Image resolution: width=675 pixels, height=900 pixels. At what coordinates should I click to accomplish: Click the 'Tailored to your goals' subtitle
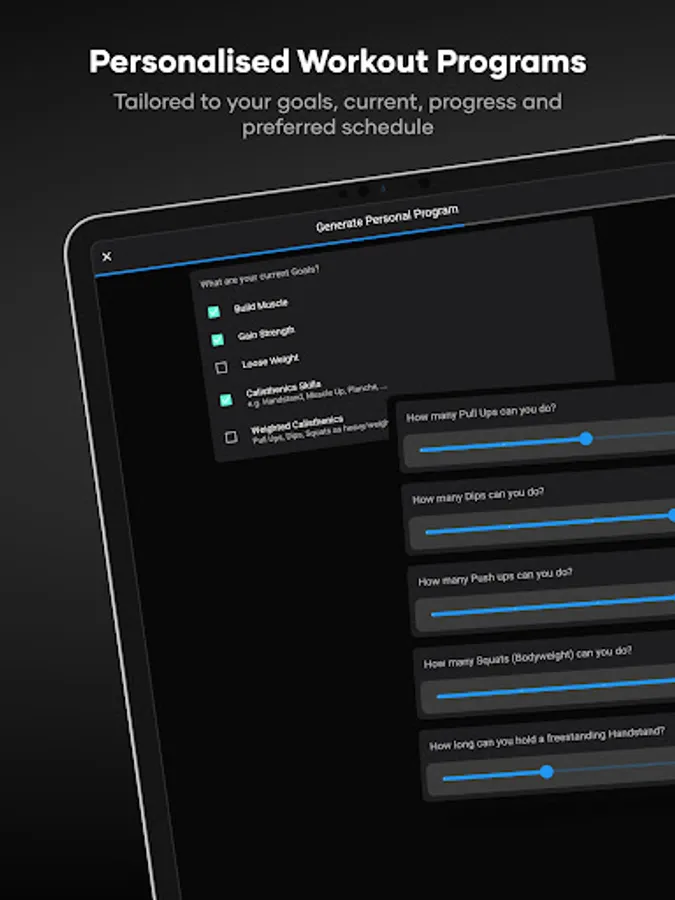(338, 114)
